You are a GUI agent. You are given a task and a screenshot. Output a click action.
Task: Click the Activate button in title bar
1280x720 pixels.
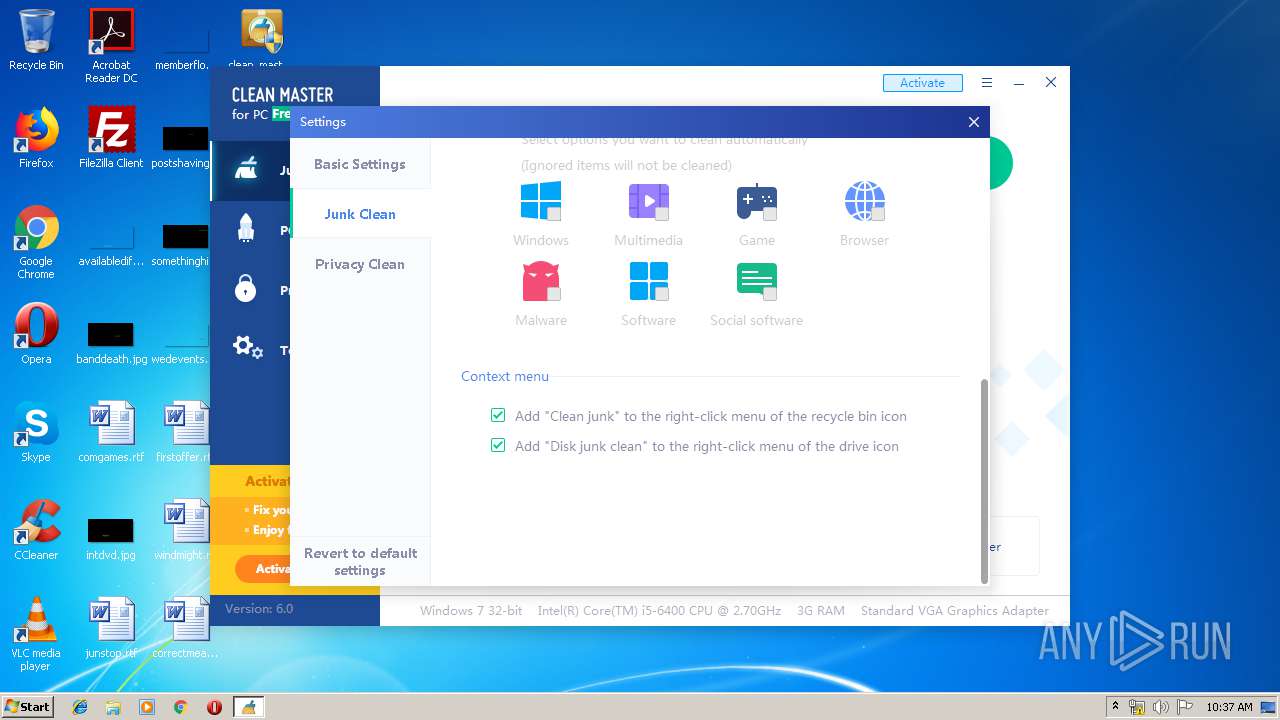pos(922,83)
